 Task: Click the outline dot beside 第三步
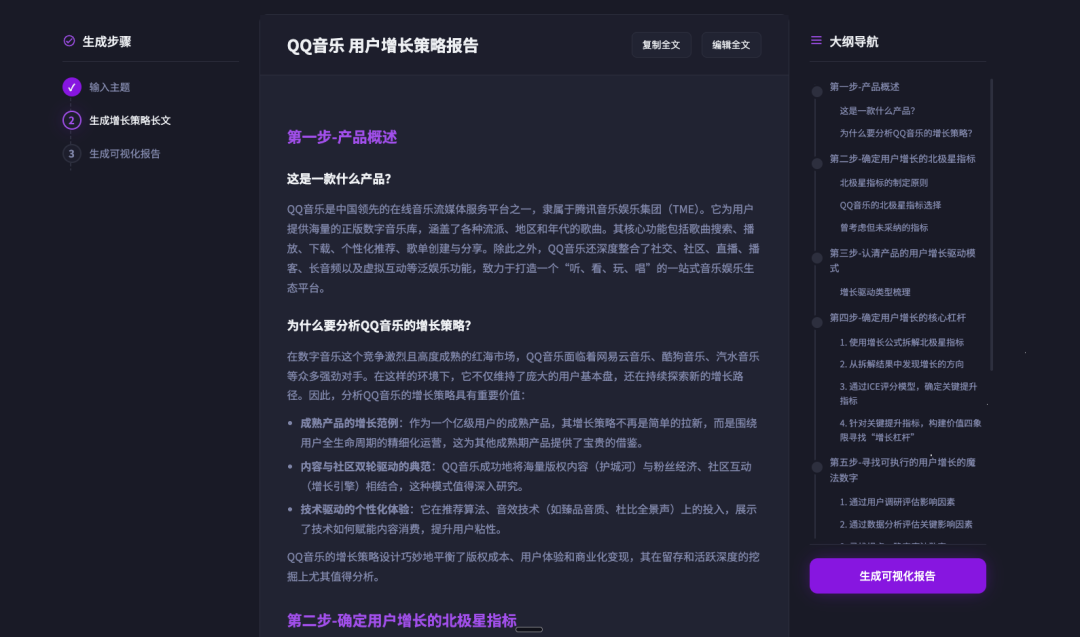point(817,258)
